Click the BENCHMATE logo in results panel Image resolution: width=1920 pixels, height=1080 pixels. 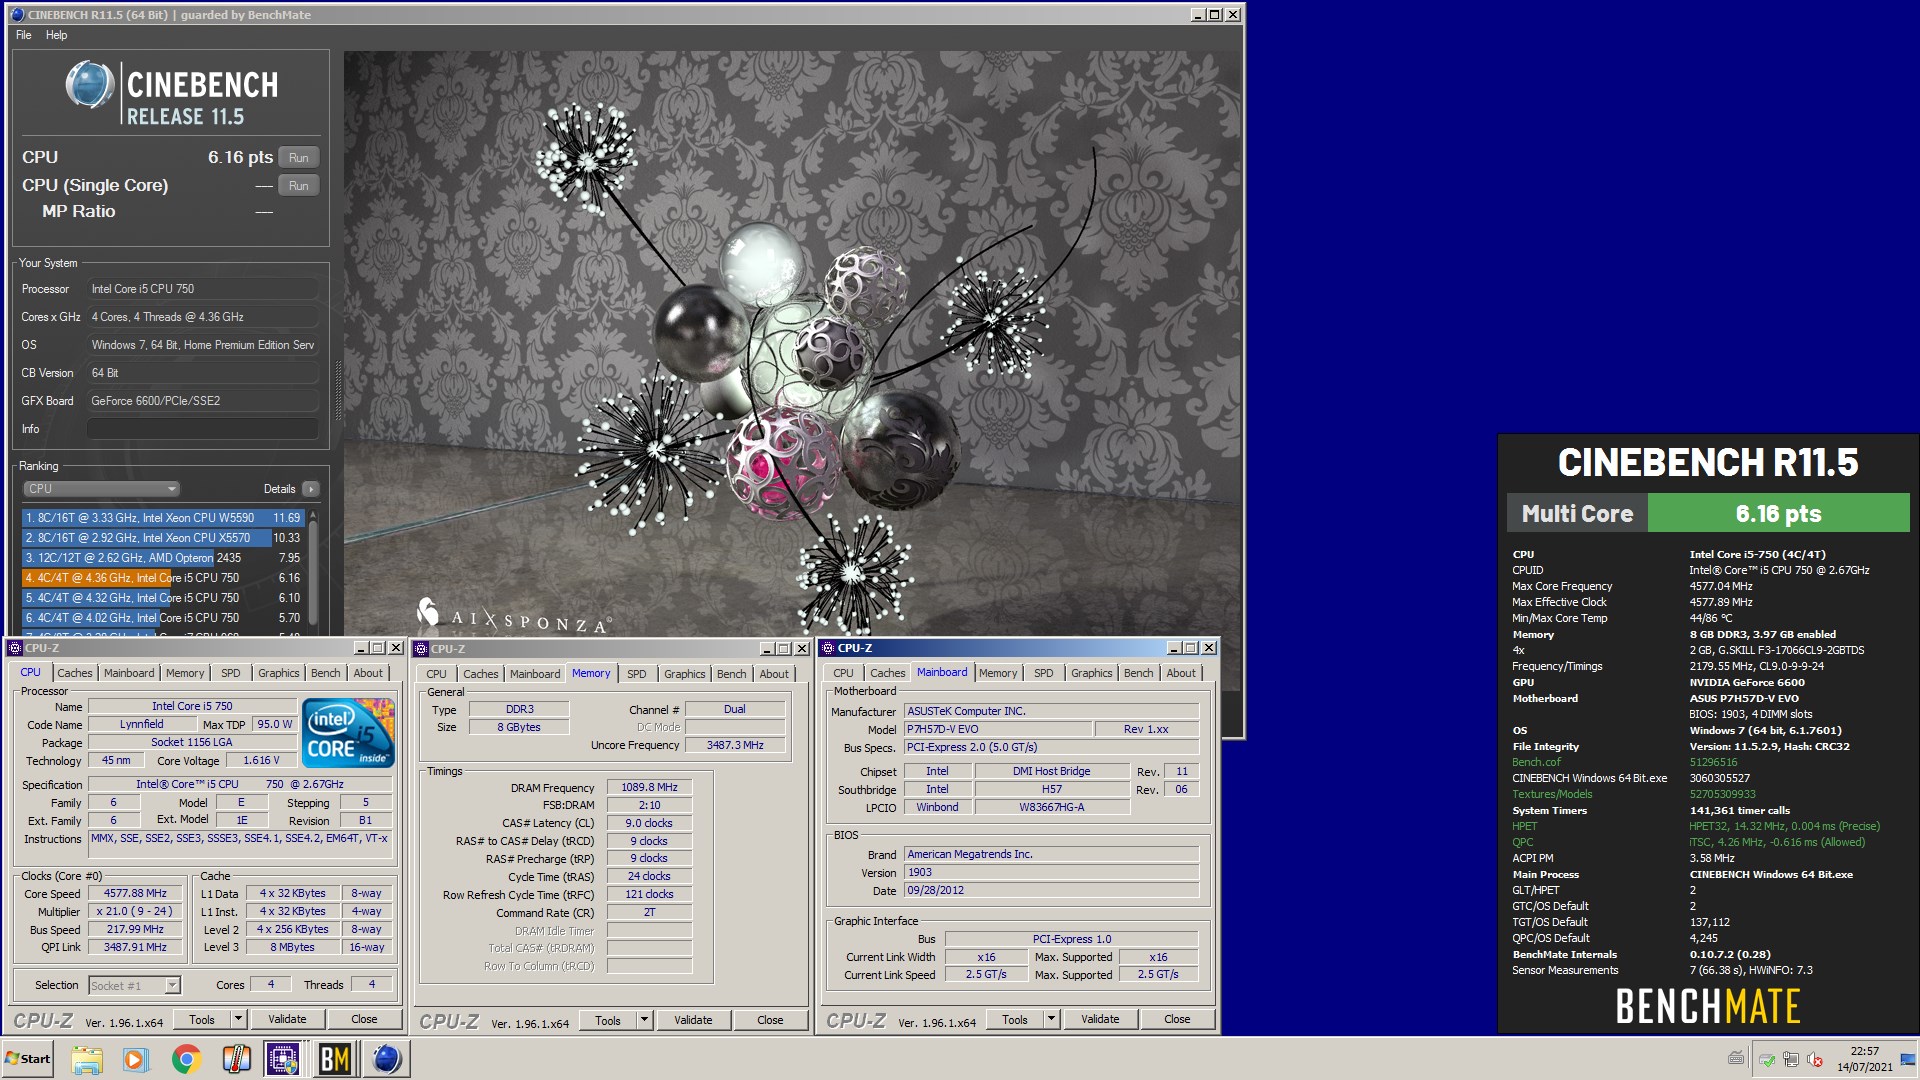tap(1708, 1006)
